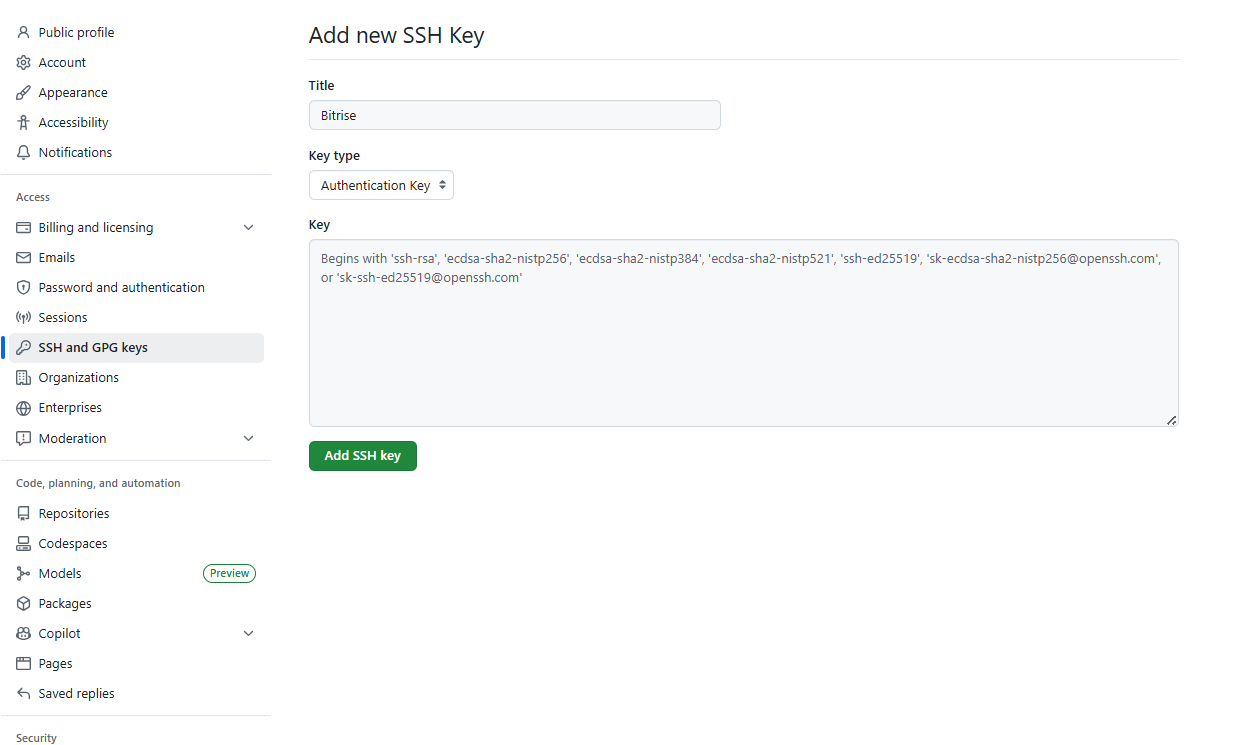The image size is (1242, 745).
Task: Expand the Billing and licensing section
Action: pos(249,227)
